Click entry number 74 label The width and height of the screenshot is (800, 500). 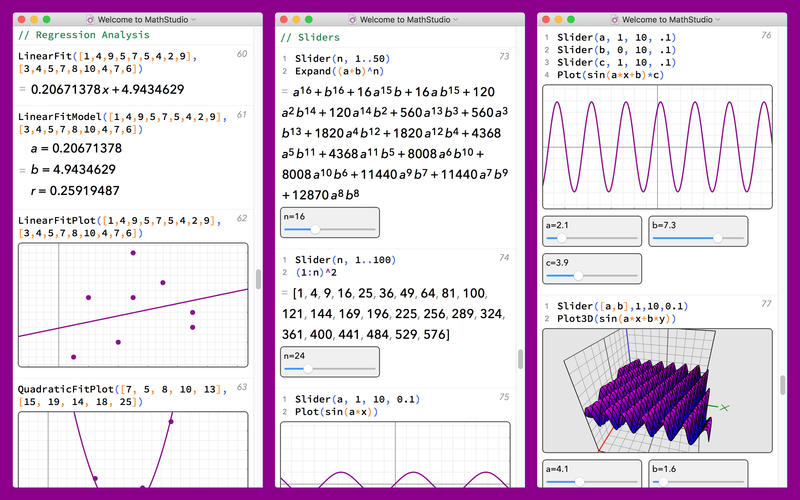(504, 258)
